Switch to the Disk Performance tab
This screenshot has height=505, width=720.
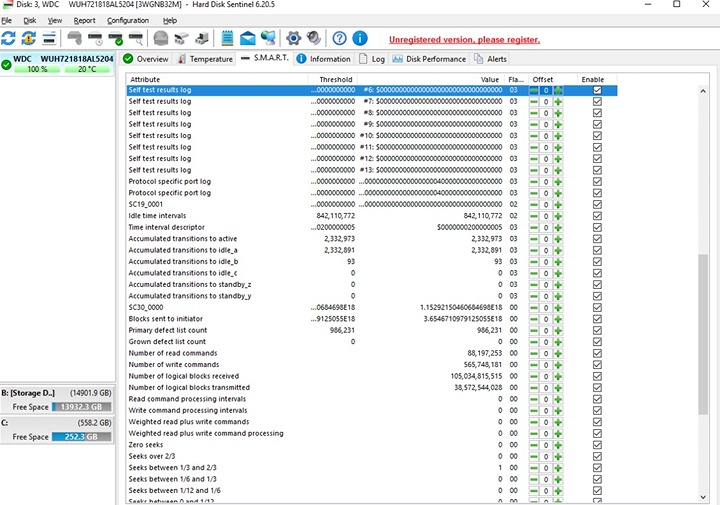(x=429, y=59)
